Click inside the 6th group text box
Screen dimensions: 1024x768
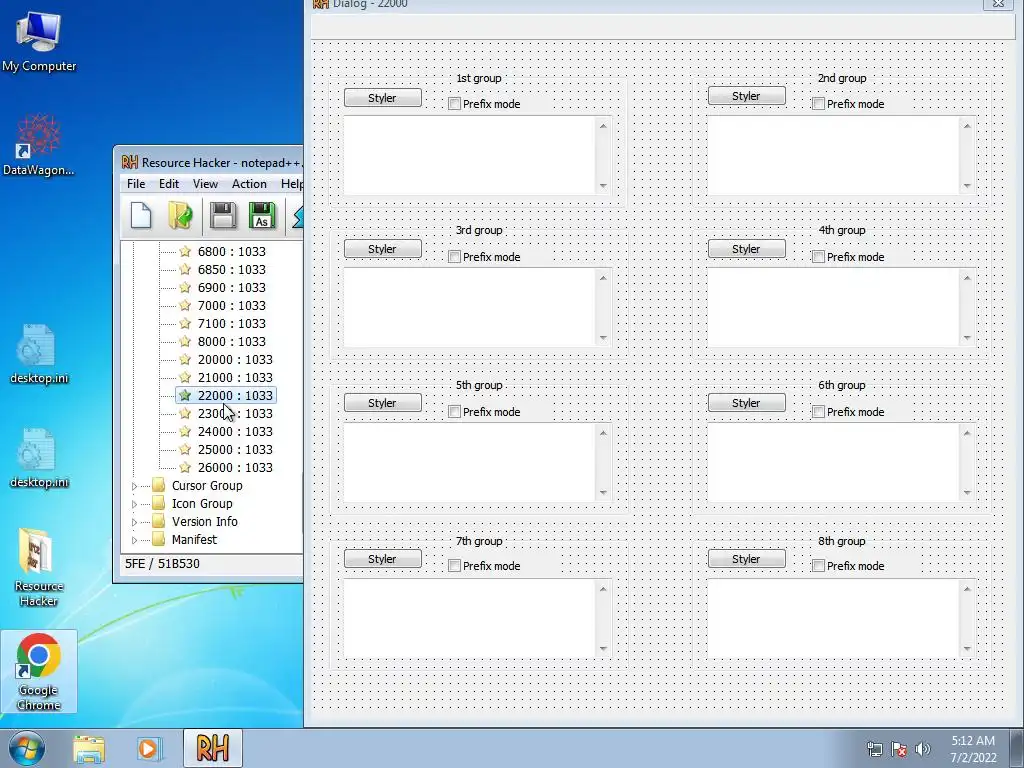[833, 462]
